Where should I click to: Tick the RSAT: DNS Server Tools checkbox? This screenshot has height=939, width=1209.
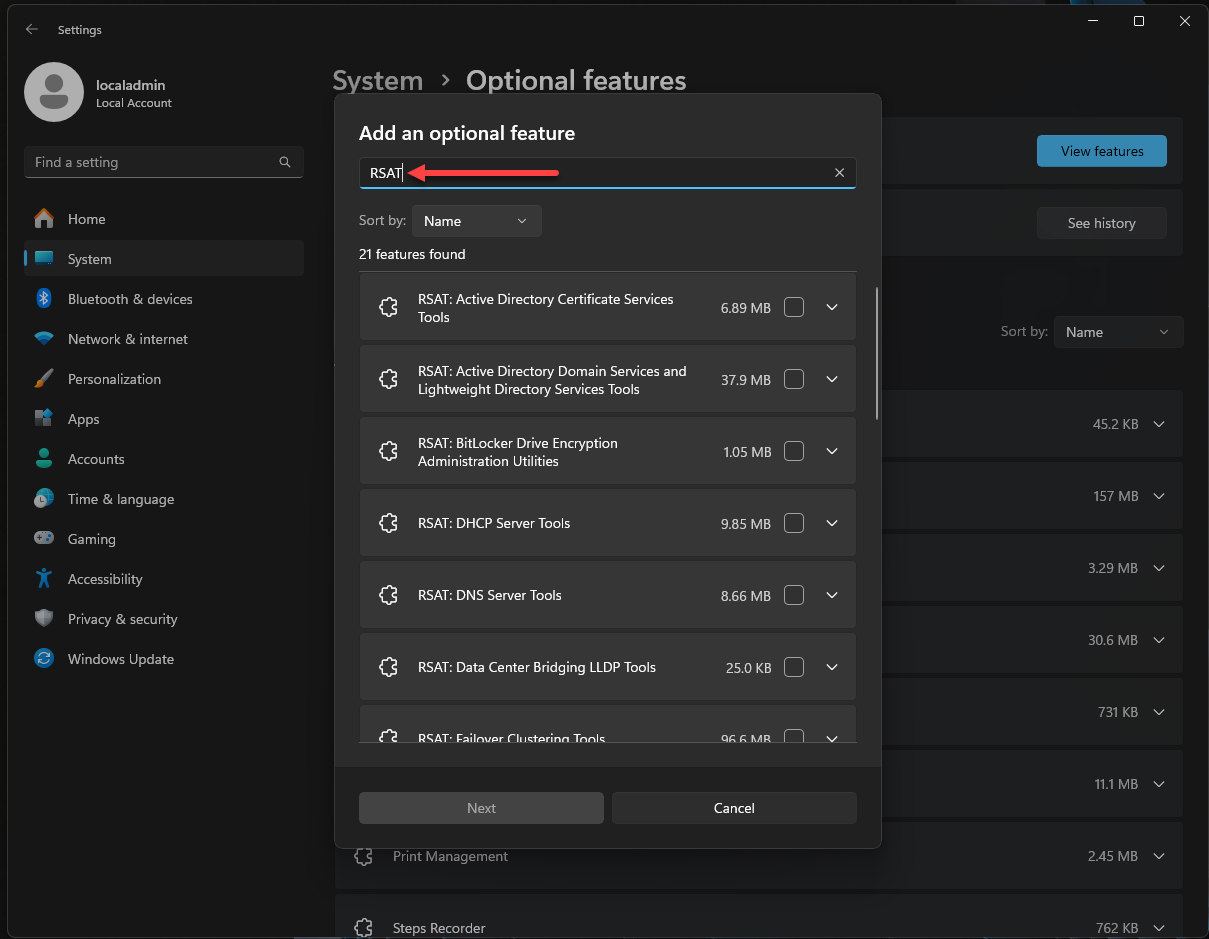pos(794,595)
